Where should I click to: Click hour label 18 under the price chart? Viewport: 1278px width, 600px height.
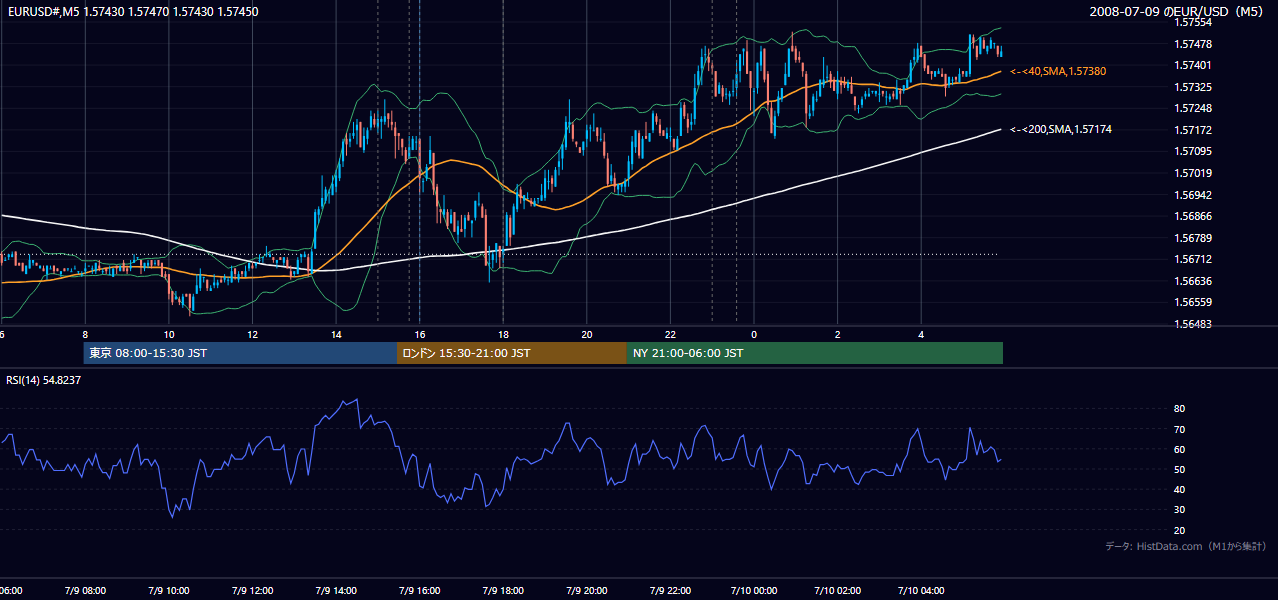tap(503, 334)
